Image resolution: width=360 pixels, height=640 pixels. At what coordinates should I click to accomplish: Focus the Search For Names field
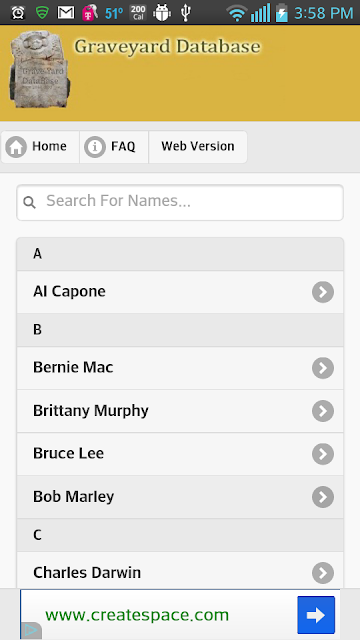tap(180, 202)
